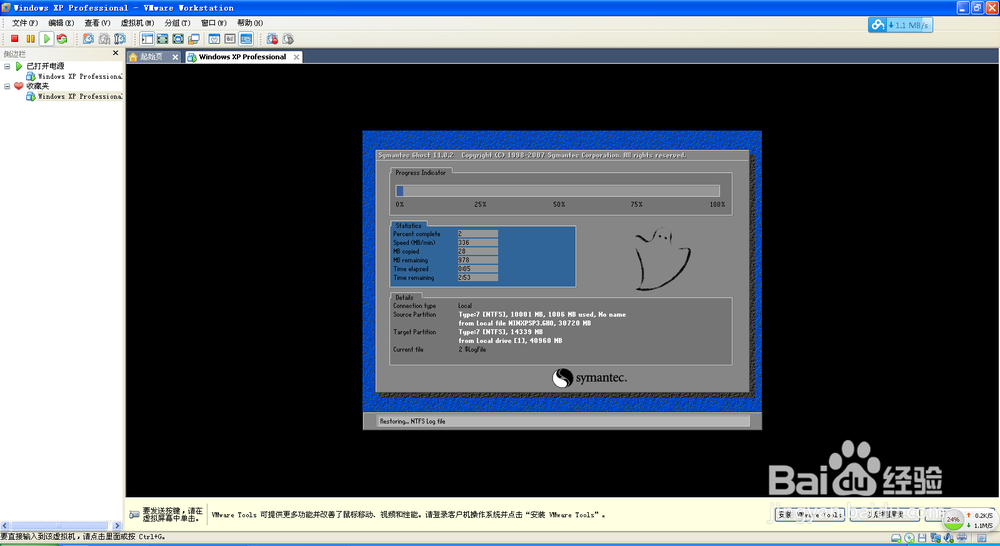Click the red power off toolbar icon

(x=14, y=39)
